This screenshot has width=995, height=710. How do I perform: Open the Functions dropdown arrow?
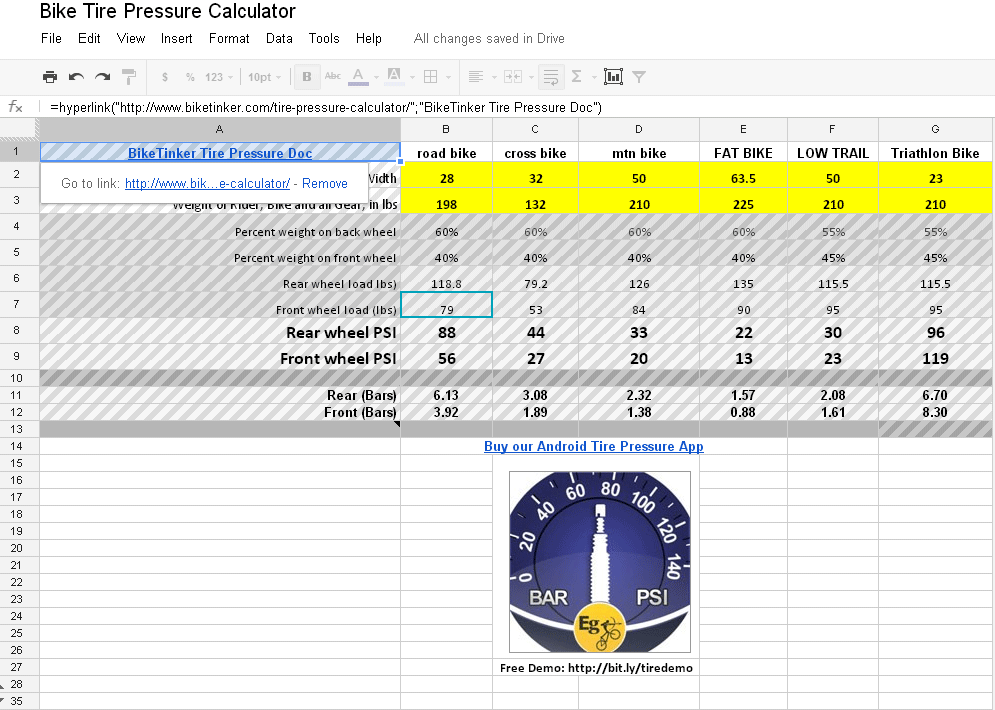click(x=594, y=77)
